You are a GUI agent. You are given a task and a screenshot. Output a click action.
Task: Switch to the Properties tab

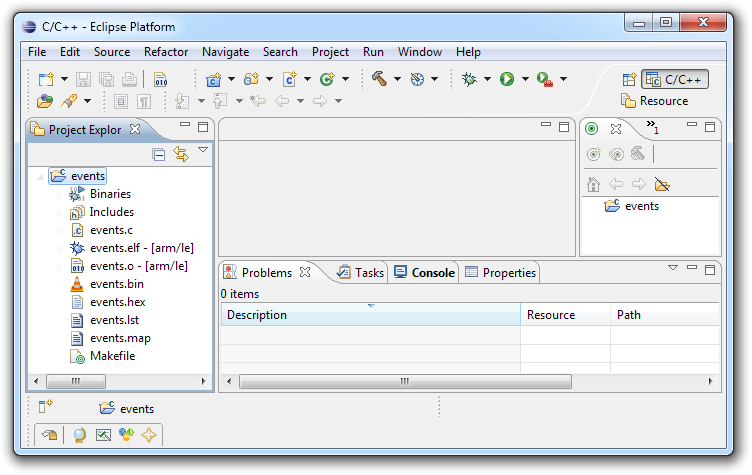pyautogui.click(x=501, y=273)
